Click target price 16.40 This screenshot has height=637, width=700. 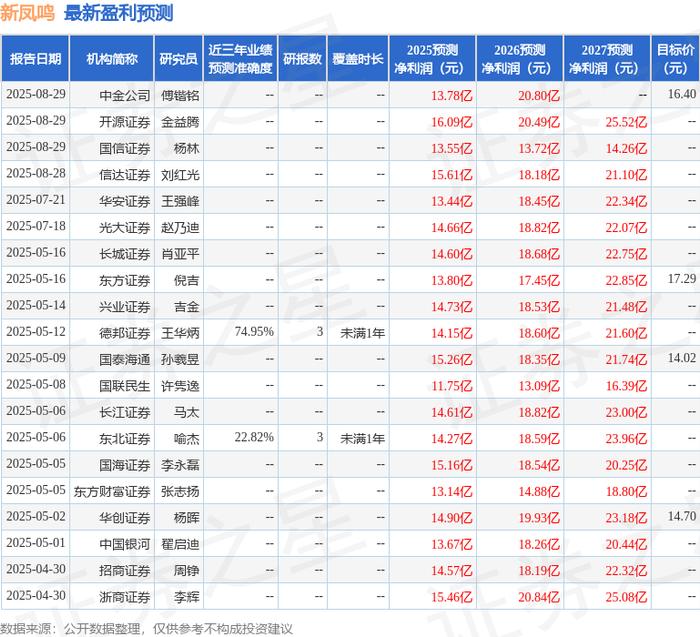(682, 94)
